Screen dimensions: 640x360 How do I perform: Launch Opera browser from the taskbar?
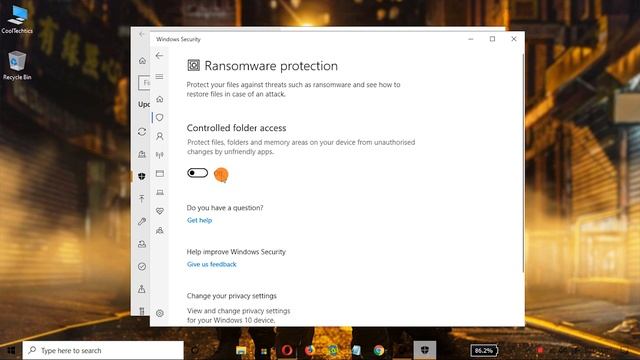tap(287, 350)
